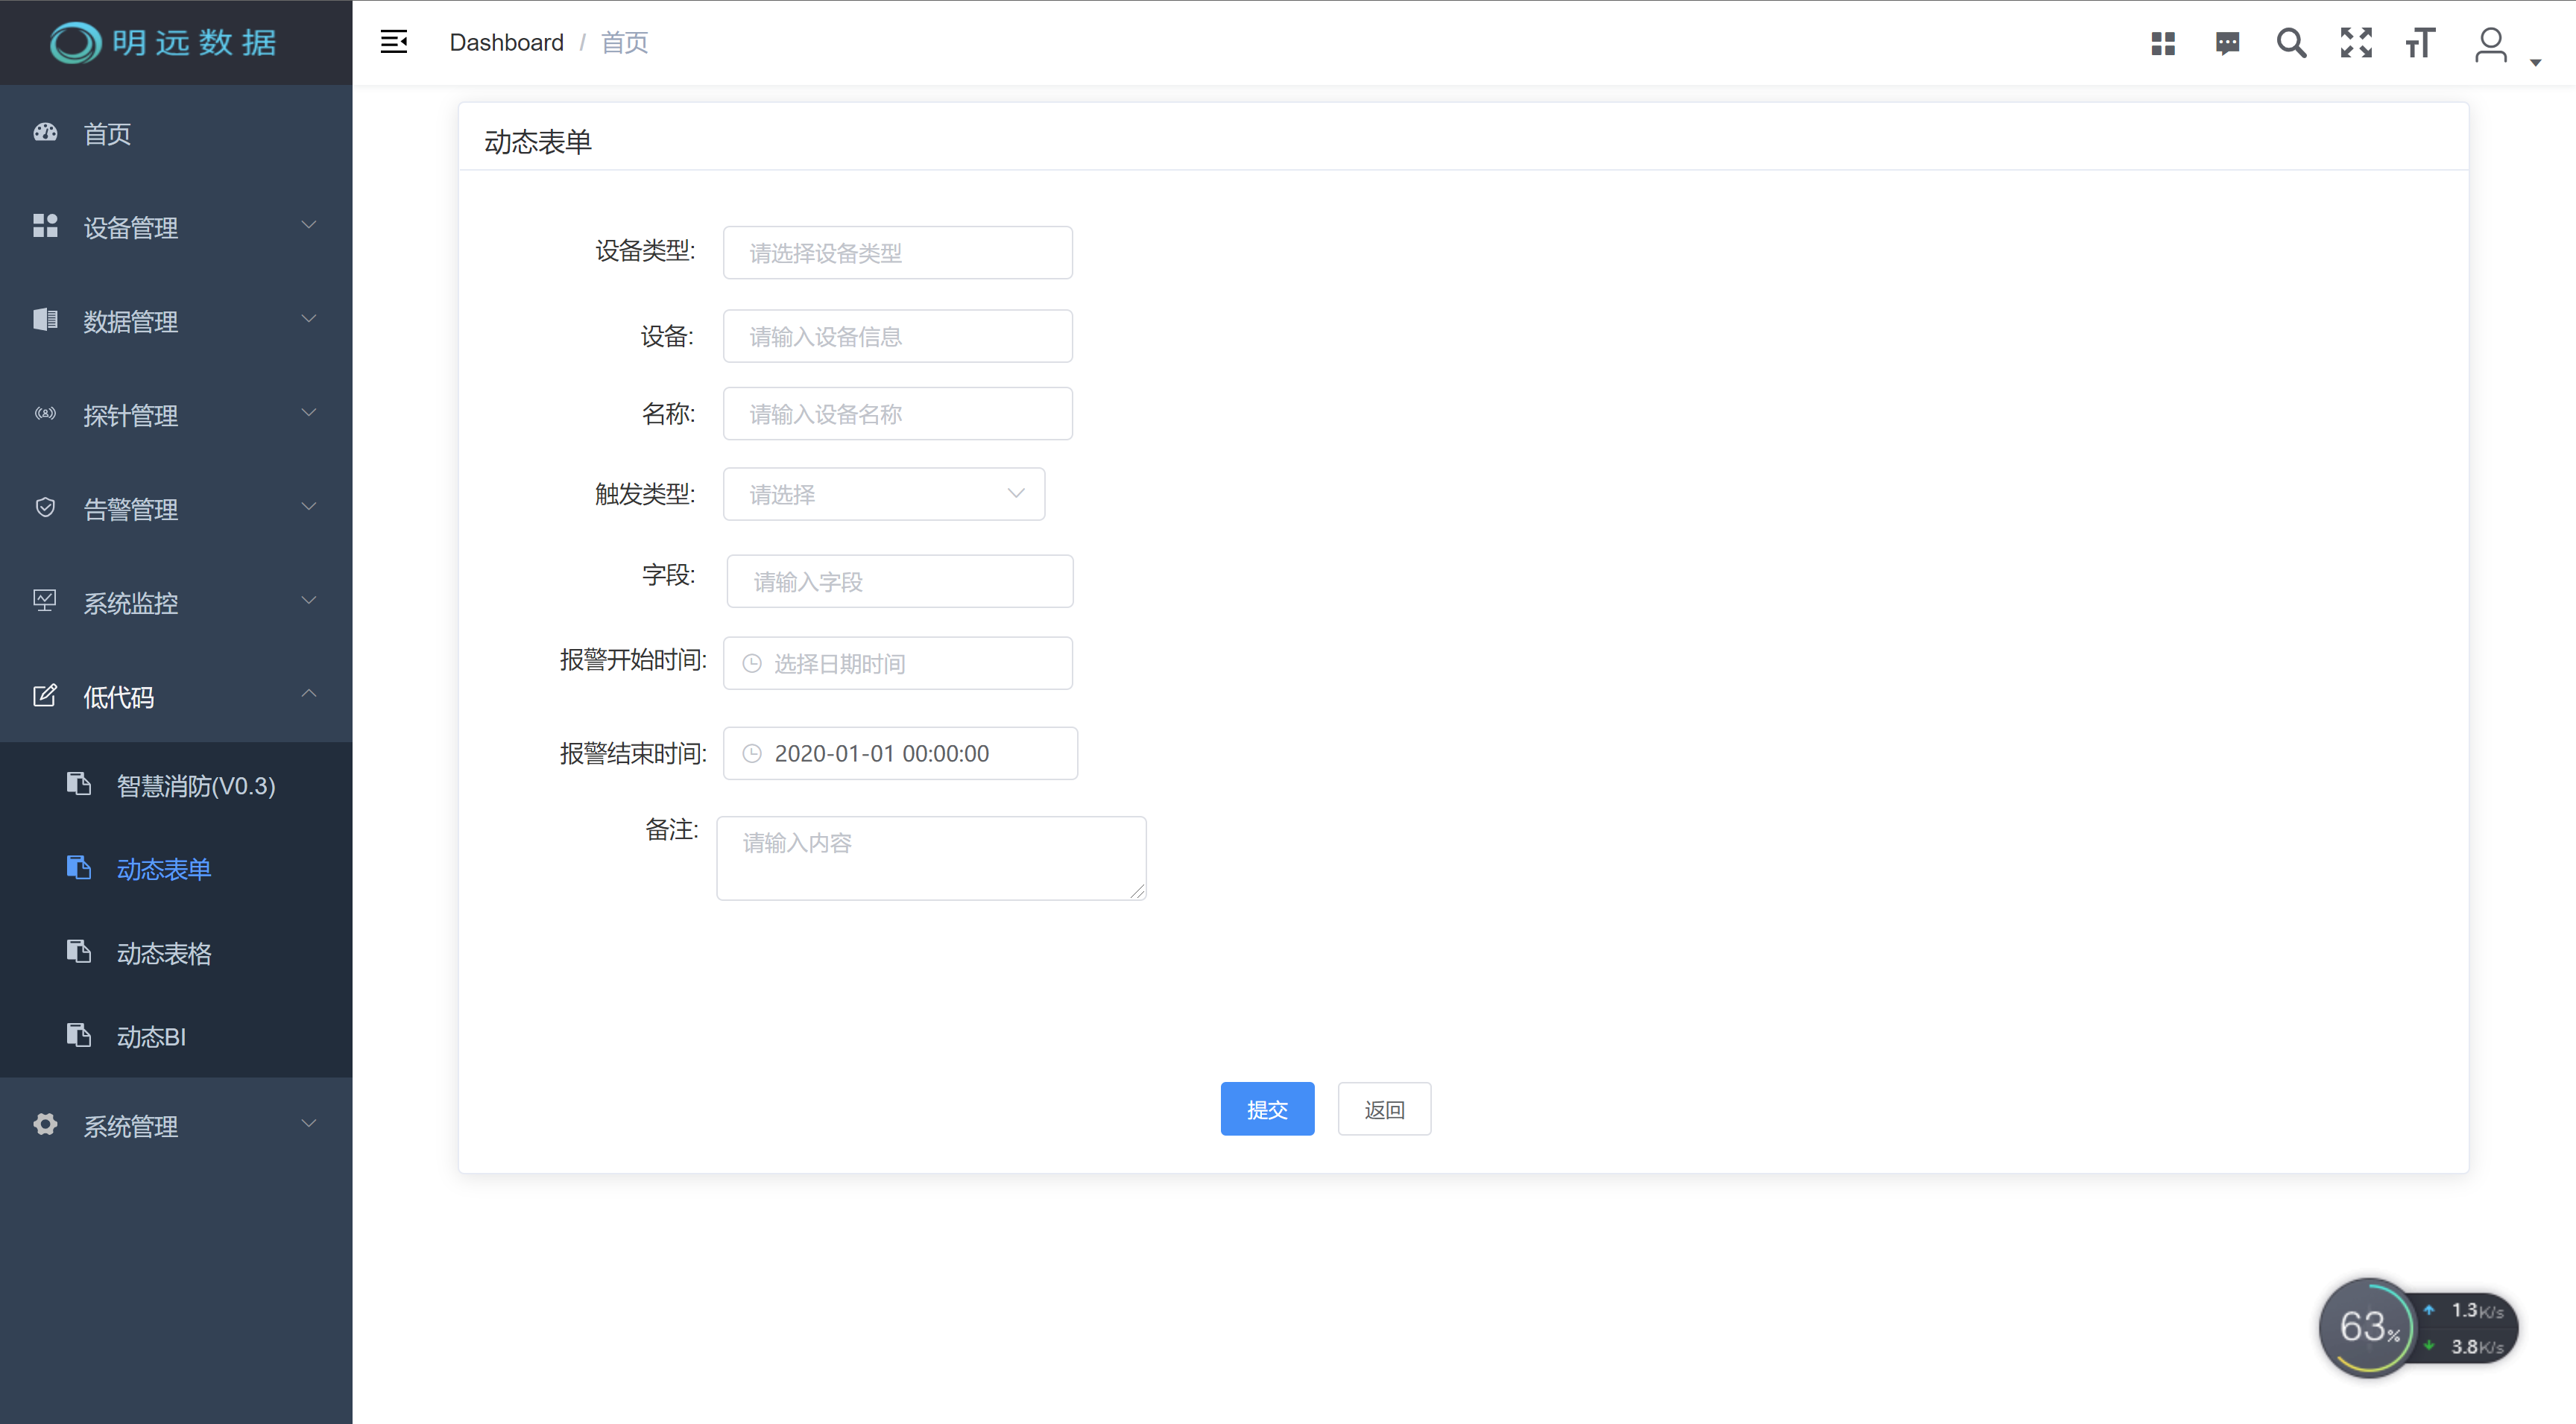Expand the 告警管理 chevron
Viewport: 2576px width, 1424px height.
(309, 507)
